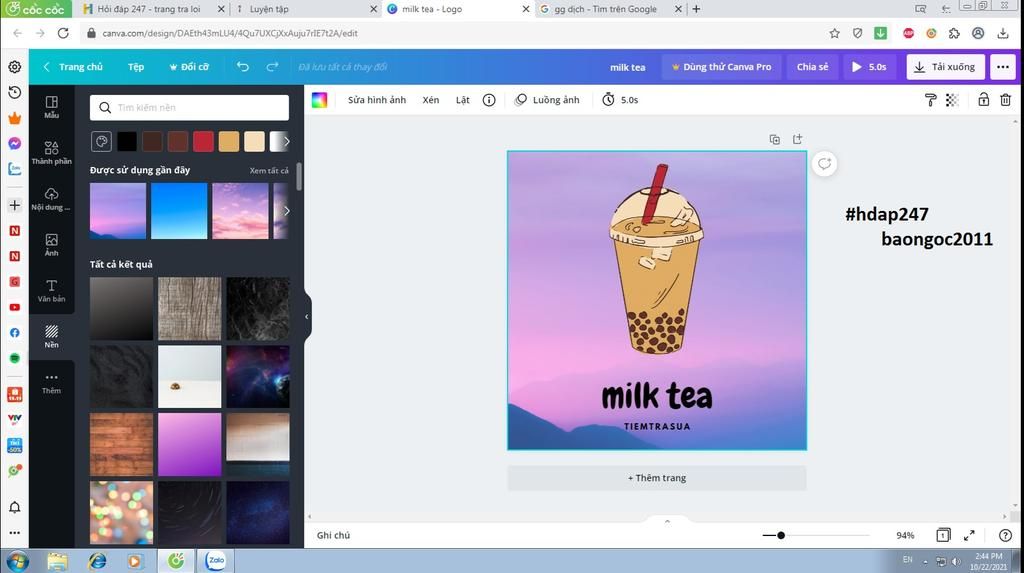Choose the galaxy nebula background thumbnail
Image resolution: width=1024 pixels, height=573 pixels.
(258, 377)
